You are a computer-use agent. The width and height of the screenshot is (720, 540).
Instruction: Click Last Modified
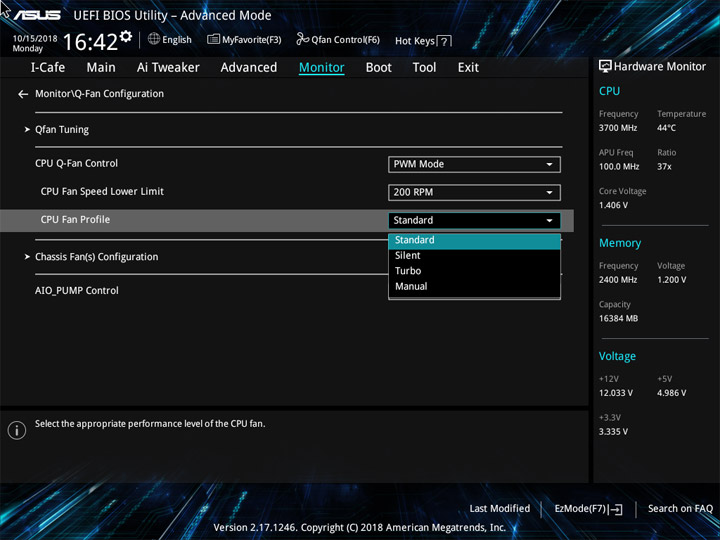(500, 509)
